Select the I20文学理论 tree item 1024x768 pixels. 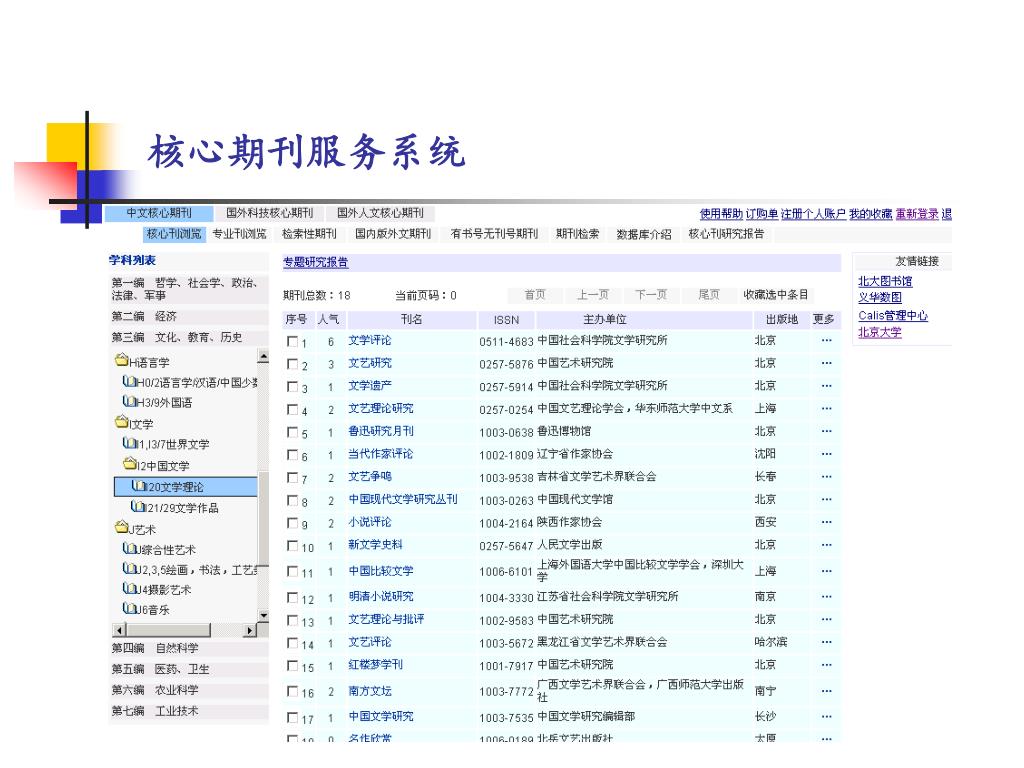pyautogui.click(x=186, y=487)
